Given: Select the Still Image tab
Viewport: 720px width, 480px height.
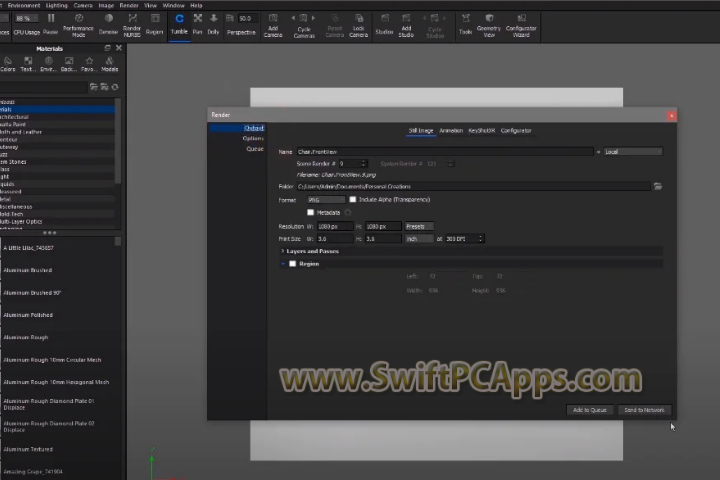Looking at the screenshot, I should coord(421,130).
